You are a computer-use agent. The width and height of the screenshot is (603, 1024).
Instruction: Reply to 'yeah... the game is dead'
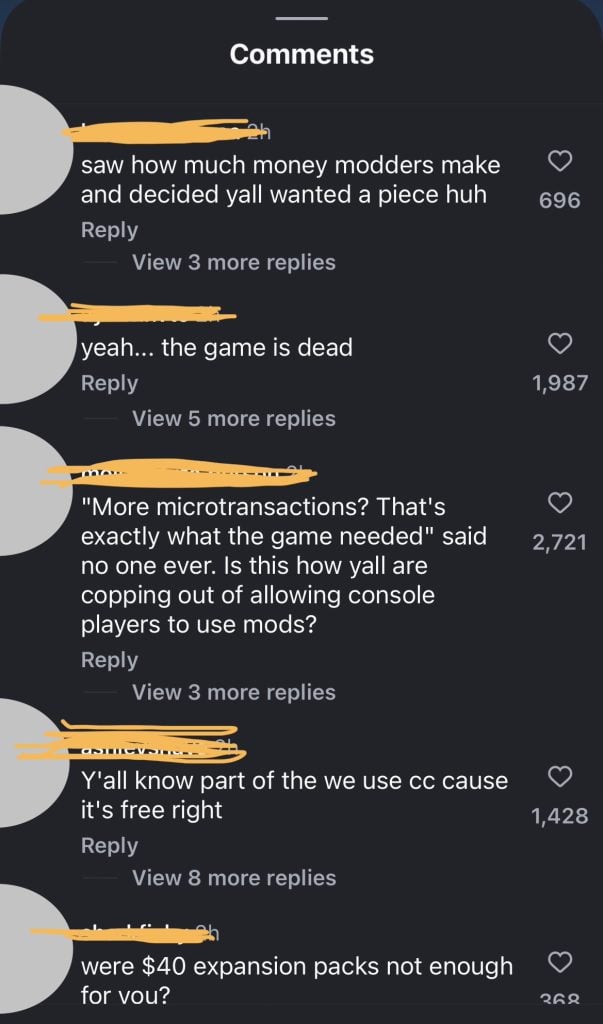[x=109, y=383]
